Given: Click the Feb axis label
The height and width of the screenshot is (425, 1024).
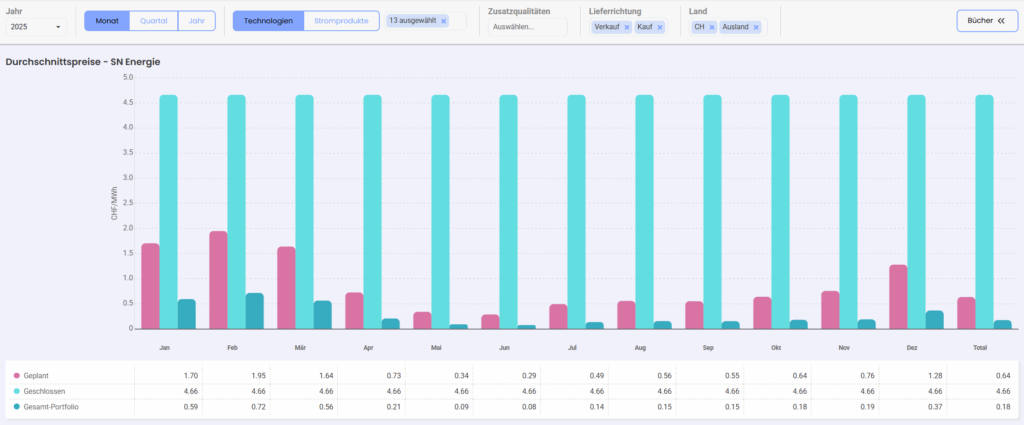Looking at the screenshot, I should pyautogui.click(x=232, y=348).
